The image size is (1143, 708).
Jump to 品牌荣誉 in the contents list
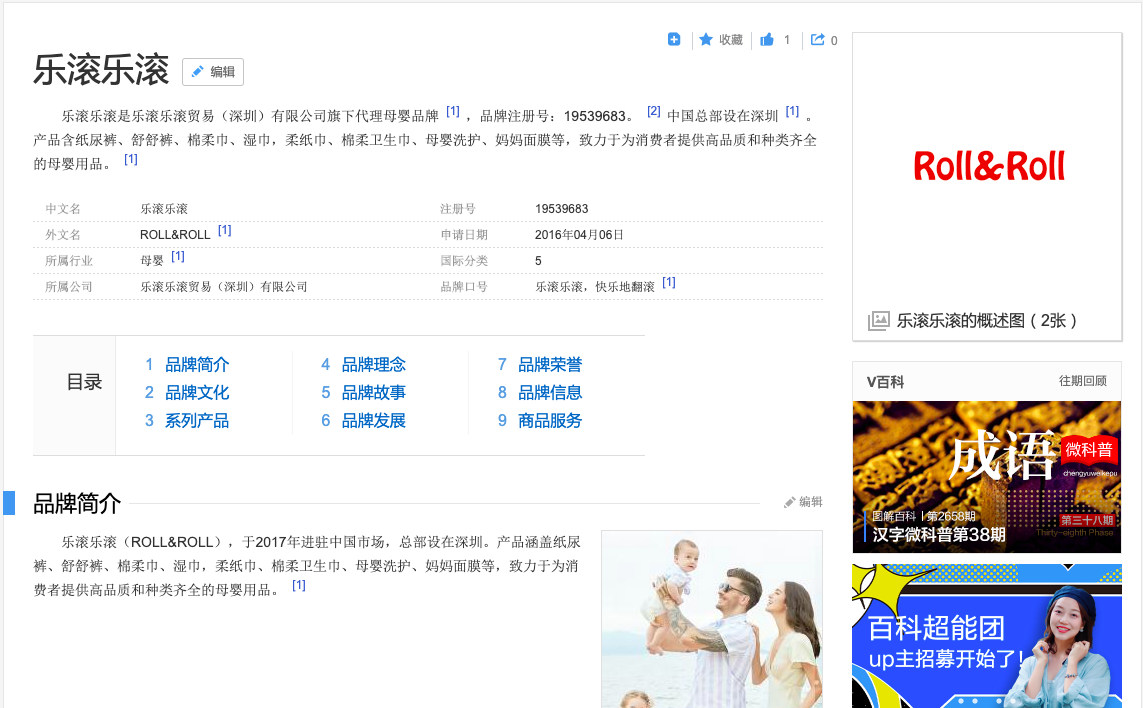pyautogui.click(x=550, y=365)
